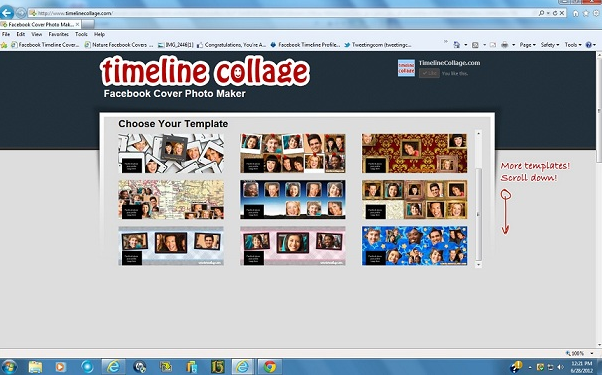
Task: Switch to first Internet Explorer taskbar window
Action: pyautogui.click(x=113, y=367)
